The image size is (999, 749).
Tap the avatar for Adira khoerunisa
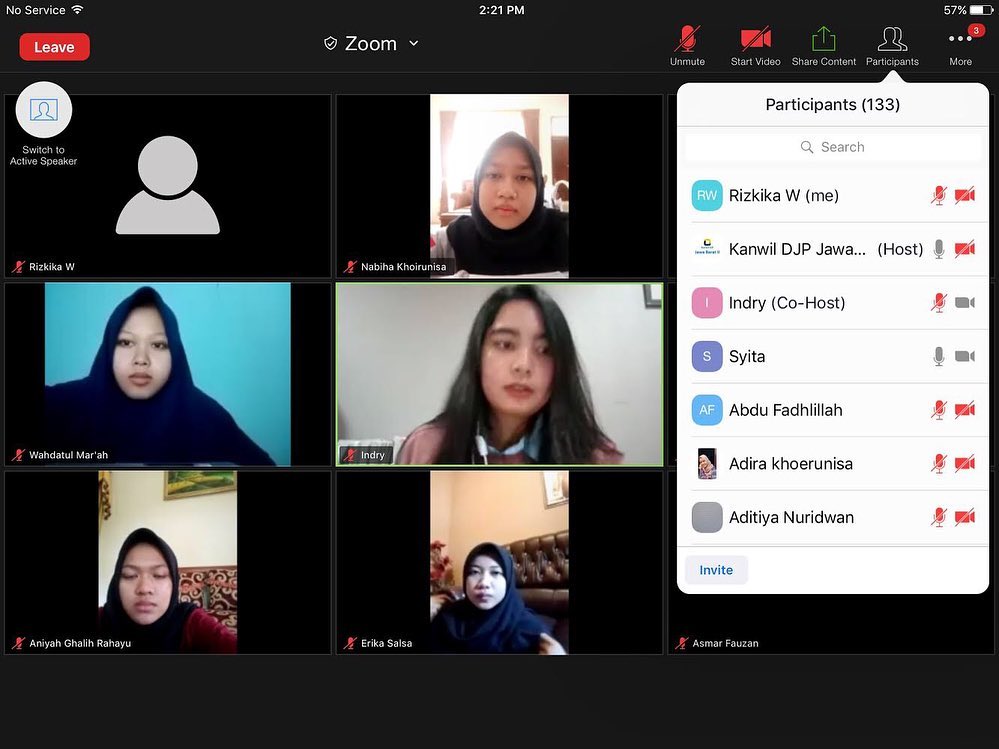pos(707,464)
